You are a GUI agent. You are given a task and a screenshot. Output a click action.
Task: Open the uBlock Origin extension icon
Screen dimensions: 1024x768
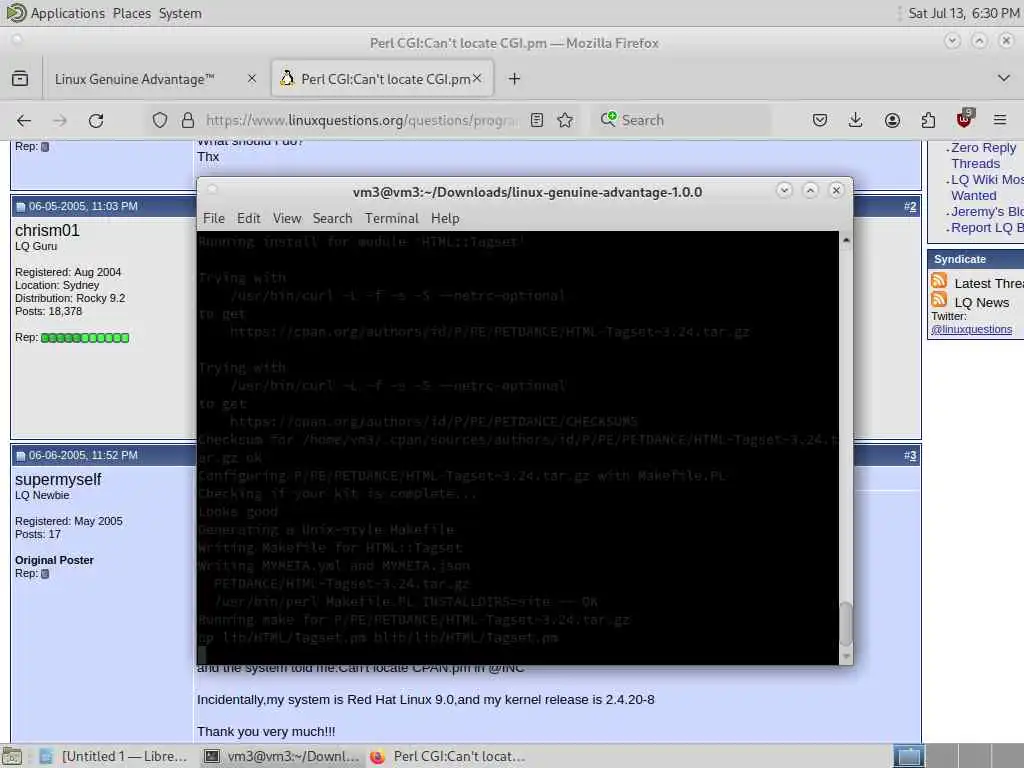point(965,119)
